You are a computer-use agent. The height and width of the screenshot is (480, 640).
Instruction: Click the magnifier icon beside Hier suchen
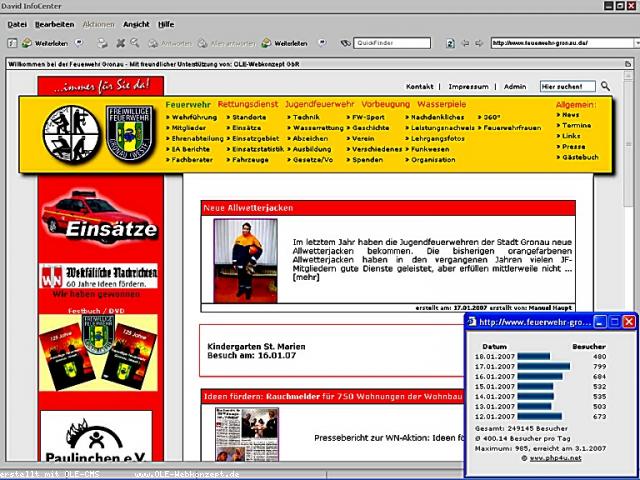point(605,87)
